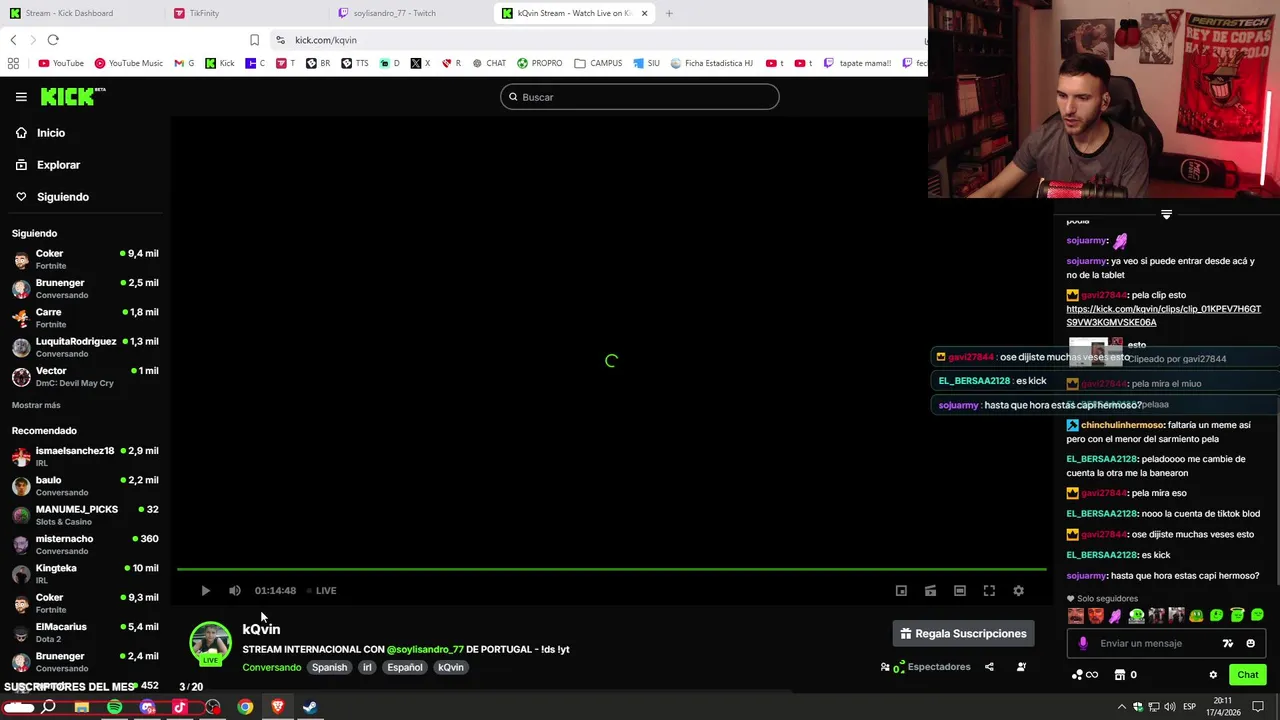Mute the stream volume
Viewport: 1280px width, 720px height.
coord(234,590)
